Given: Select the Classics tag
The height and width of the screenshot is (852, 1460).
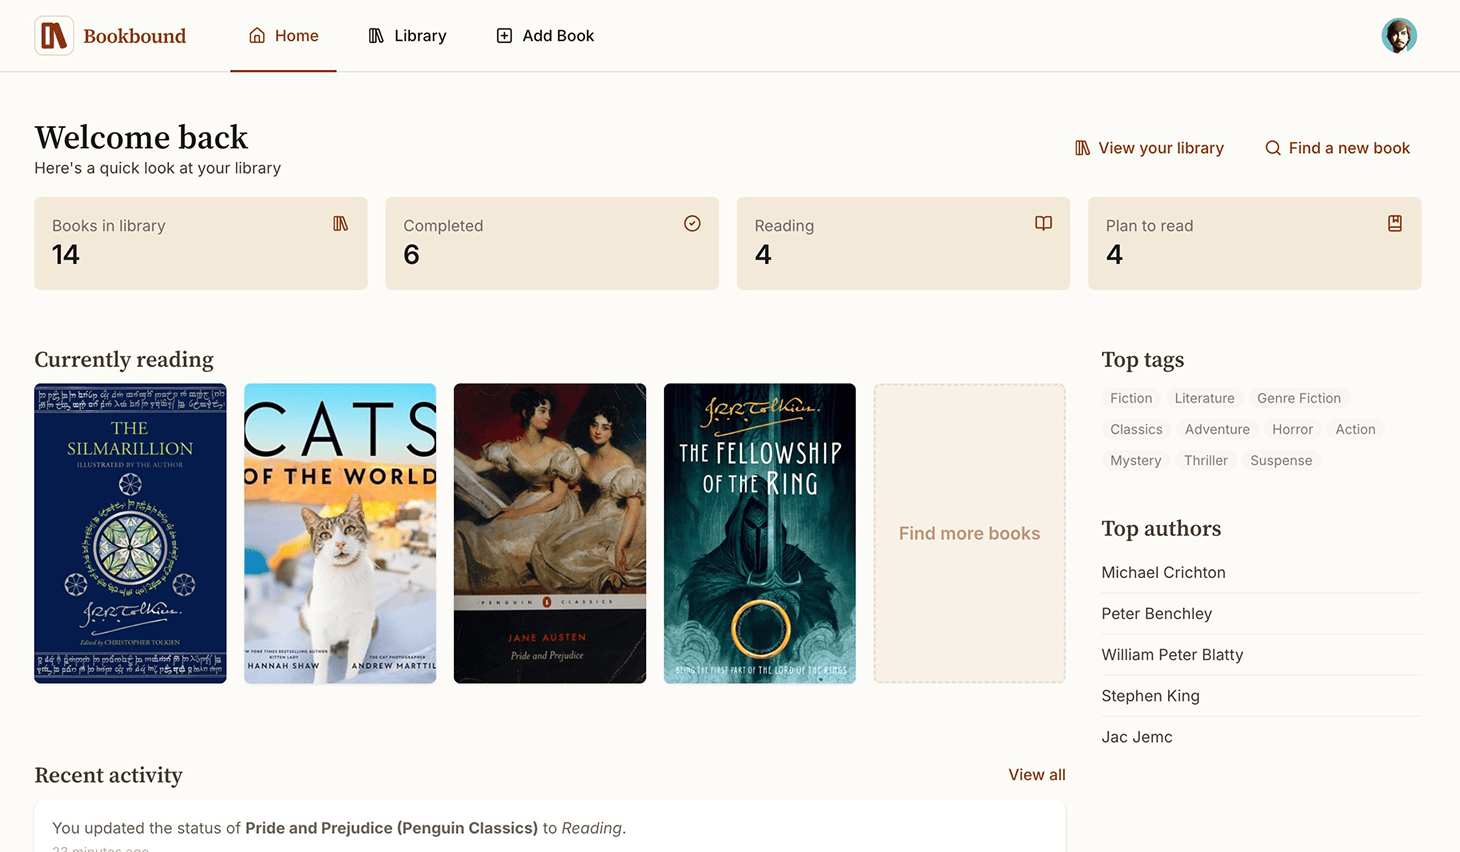Looking at the screenshot, I should click(1136, 429).
